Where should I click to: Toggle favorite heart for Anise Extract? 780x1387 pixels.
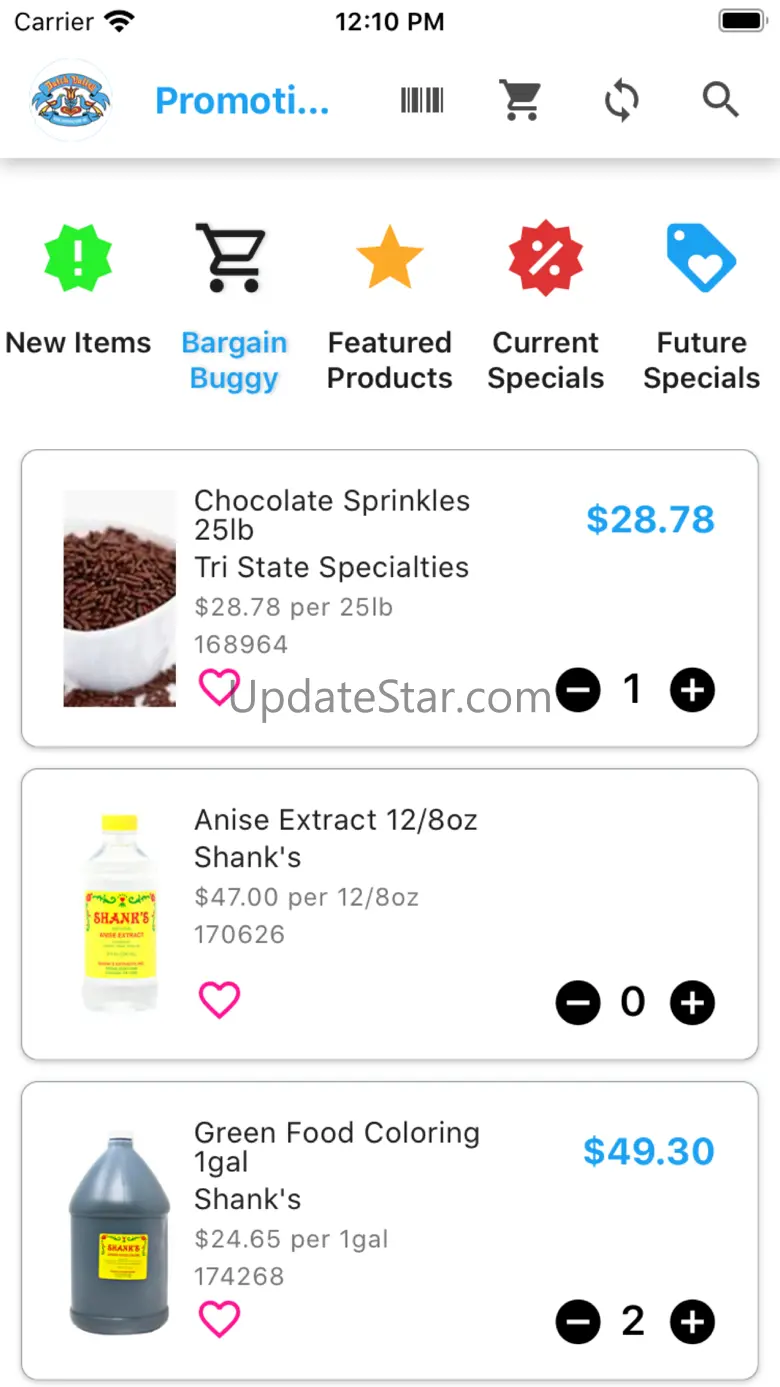219,1000
